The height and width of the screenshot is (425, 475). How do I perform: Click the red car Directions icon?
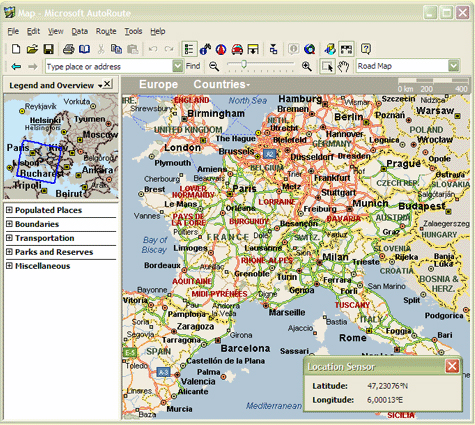[x=237, y=49]
